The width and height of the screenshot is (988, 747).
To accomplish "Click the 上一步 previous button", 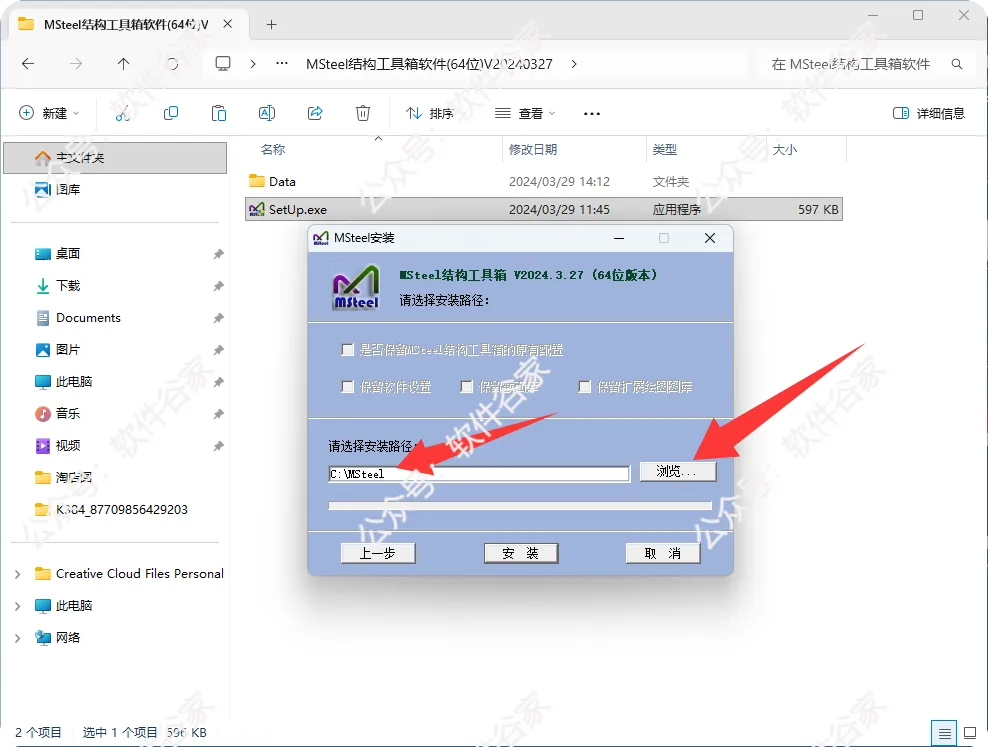I will pos(377,554).
